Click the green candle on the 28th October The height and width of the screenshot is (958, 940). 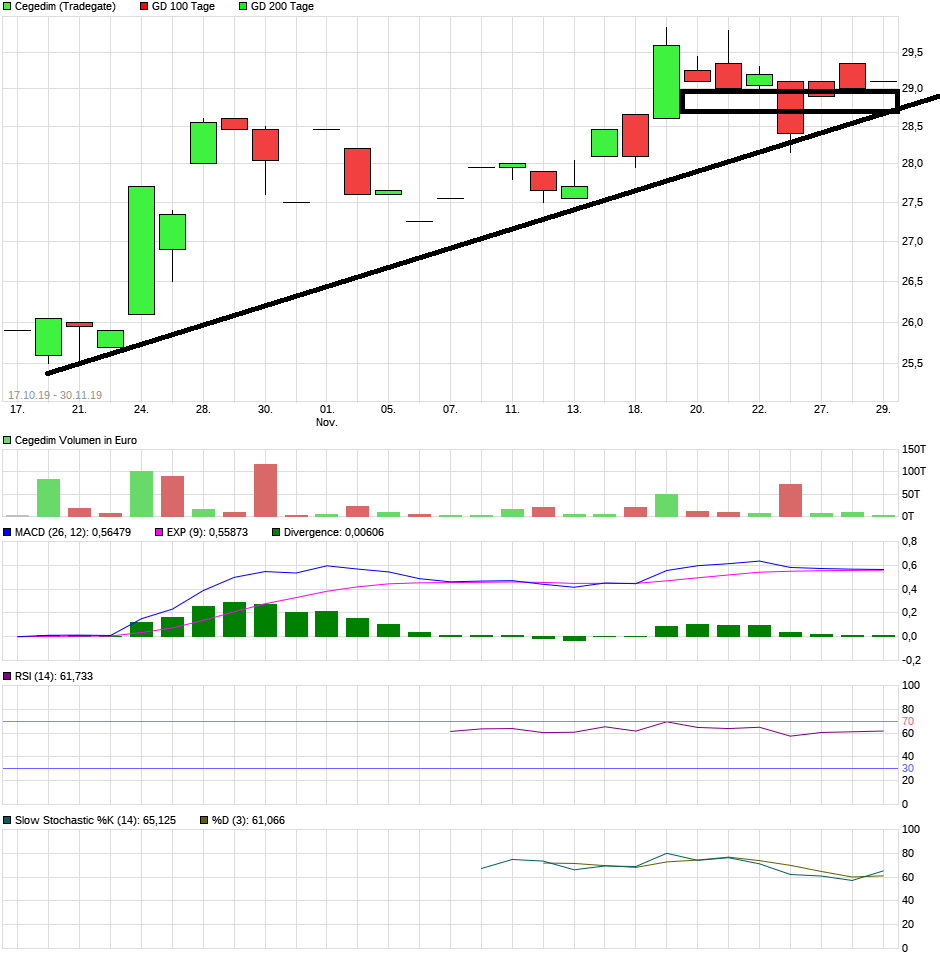click(x=203, y=143)
